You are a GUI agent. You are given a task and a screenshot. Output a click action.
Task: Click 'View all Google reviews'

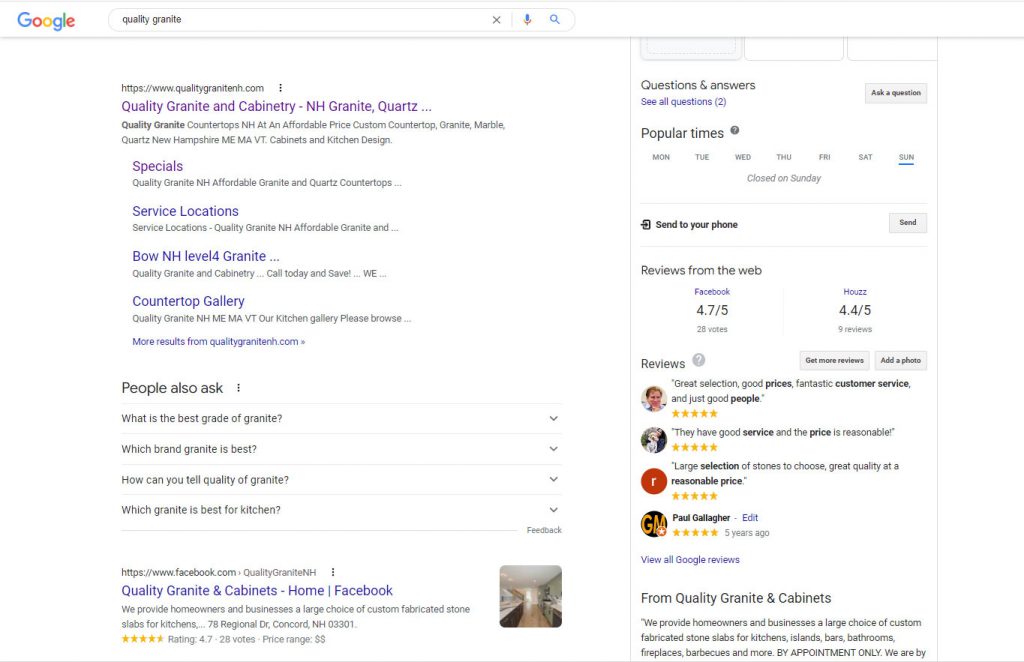click(690, 560)
